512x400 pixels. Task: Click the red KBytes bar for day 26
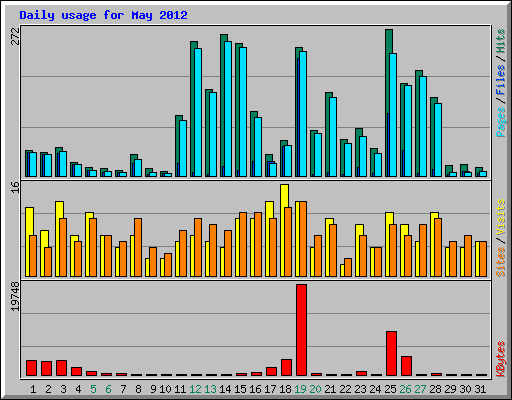point(406,366)
